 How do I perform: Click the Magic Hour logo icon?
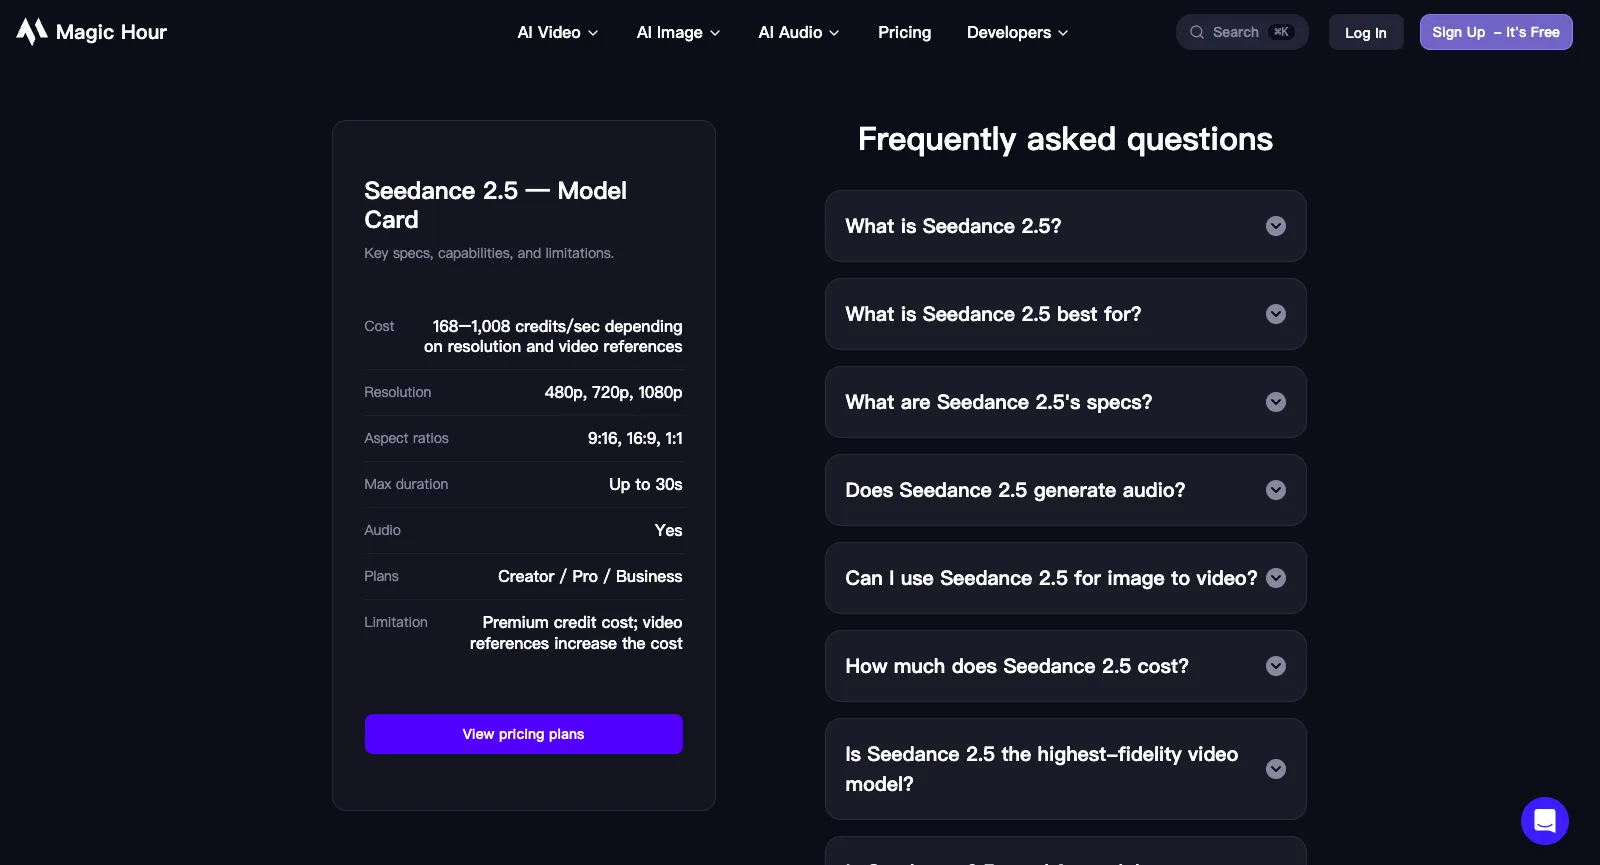[x=32, y=32]
